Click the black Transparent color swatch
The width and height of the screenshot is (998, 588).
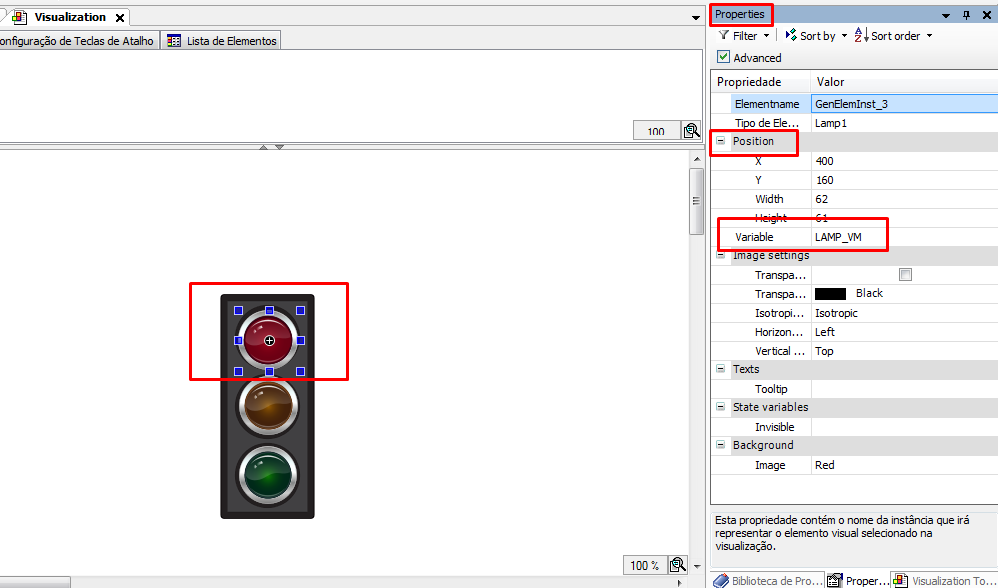tap(830, 294)
